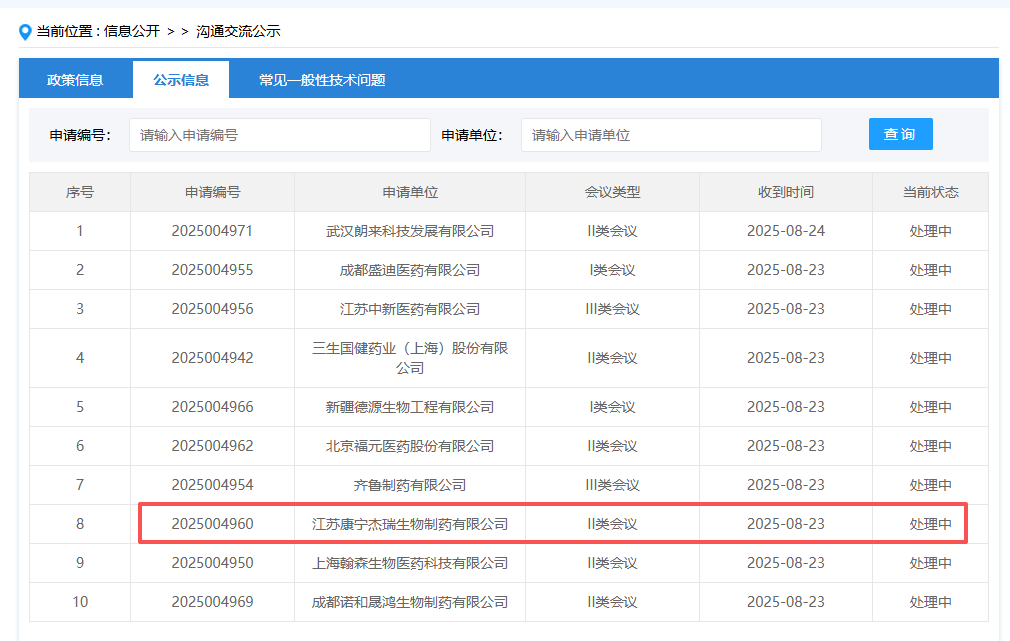Focus the 申请编号 input field
Viewport: 1010px width, 641px height.
point(280,135)
